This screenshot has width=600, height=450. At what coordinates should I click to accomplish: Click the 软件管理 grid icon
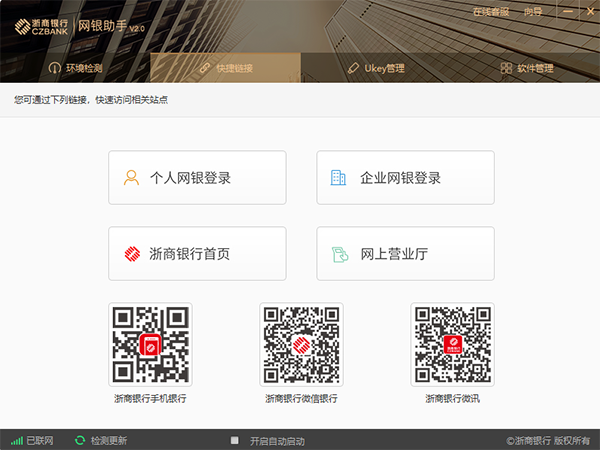click(506, 68)
